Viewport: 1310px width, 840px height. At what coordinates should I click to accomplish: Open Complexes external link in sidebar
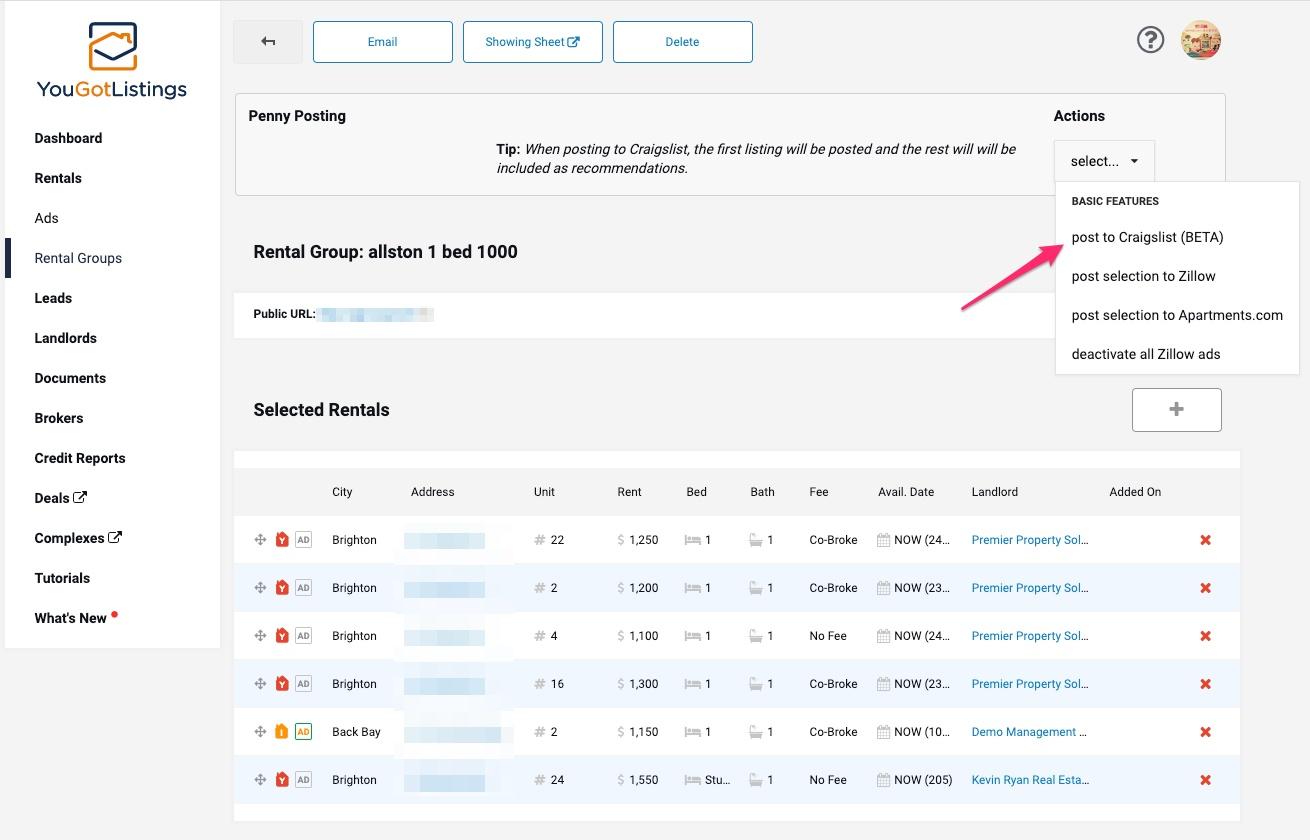[x=78, y=538]
